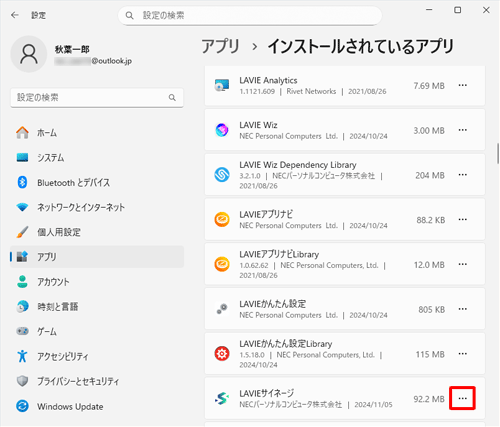
Task: Click the magnifier icon in top search
Action: [x=129, y=15]
